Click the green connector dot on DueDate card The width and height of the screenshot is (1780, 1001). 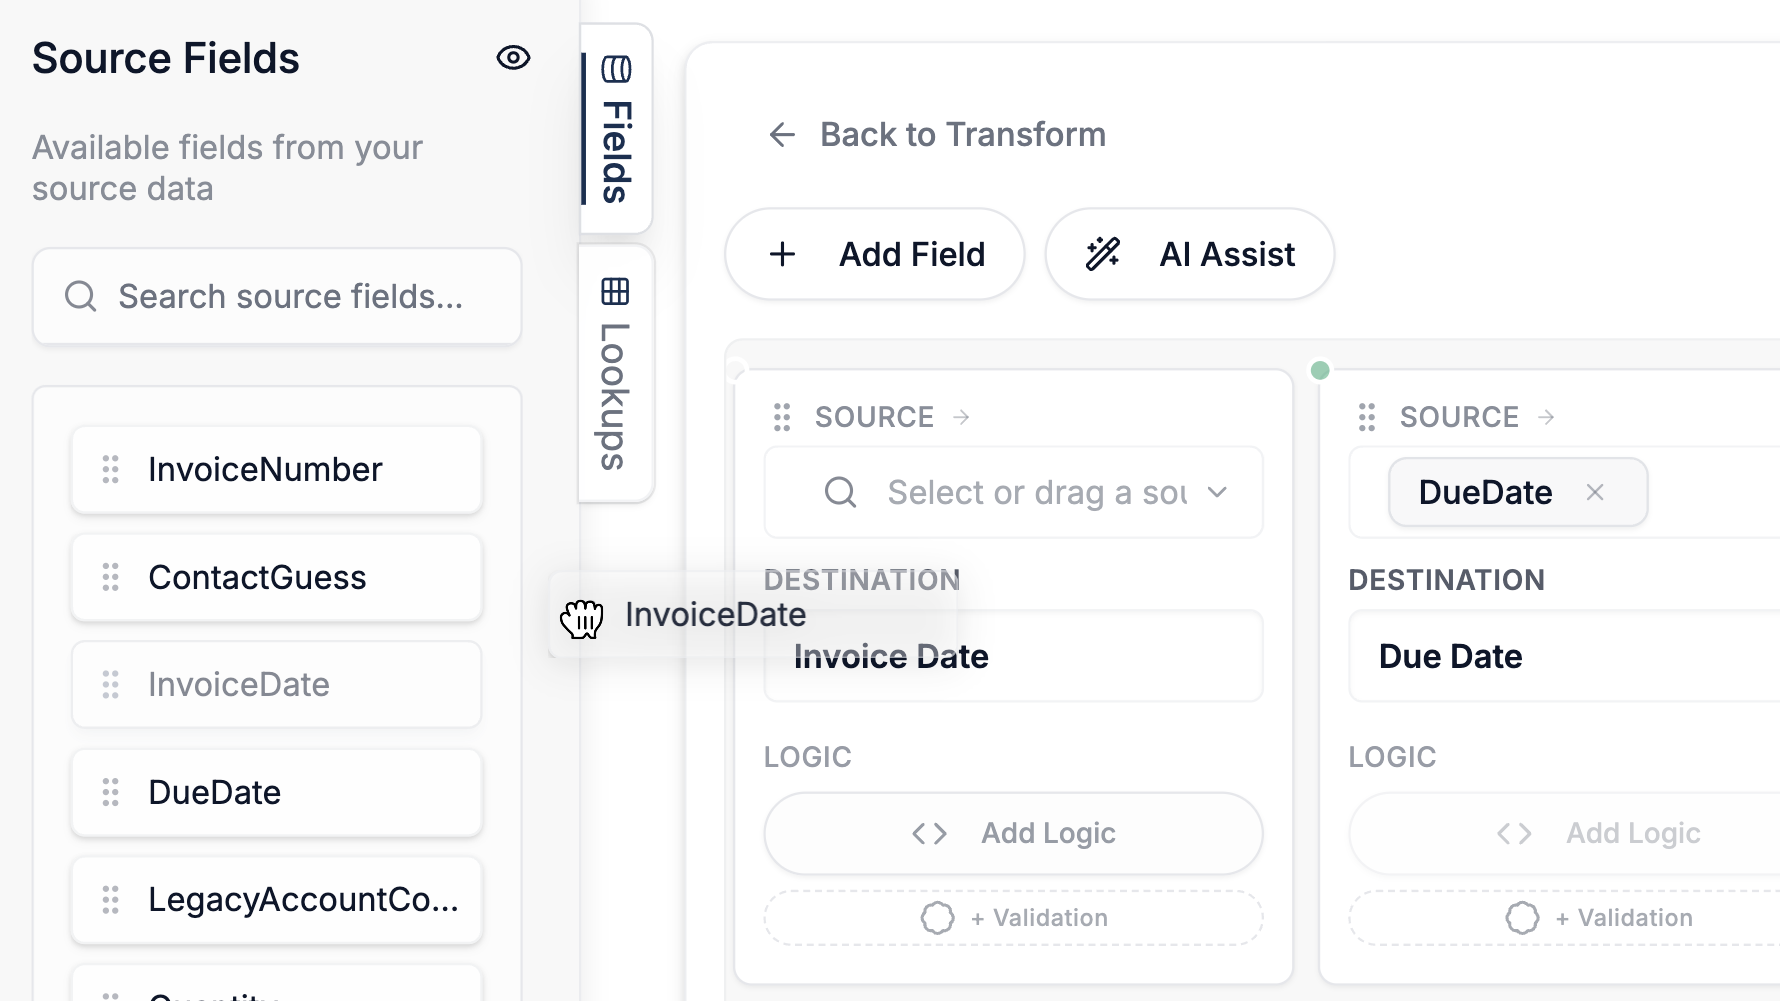click(1320, 370)
